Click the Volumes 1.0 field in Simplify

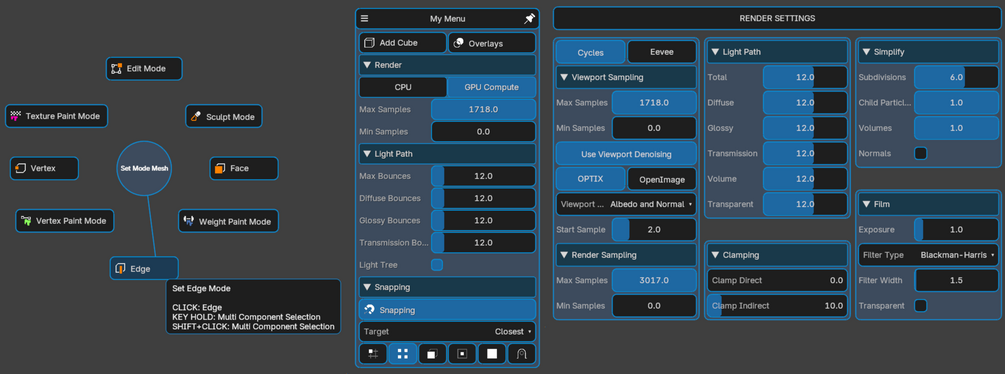[x=956, y=128]
